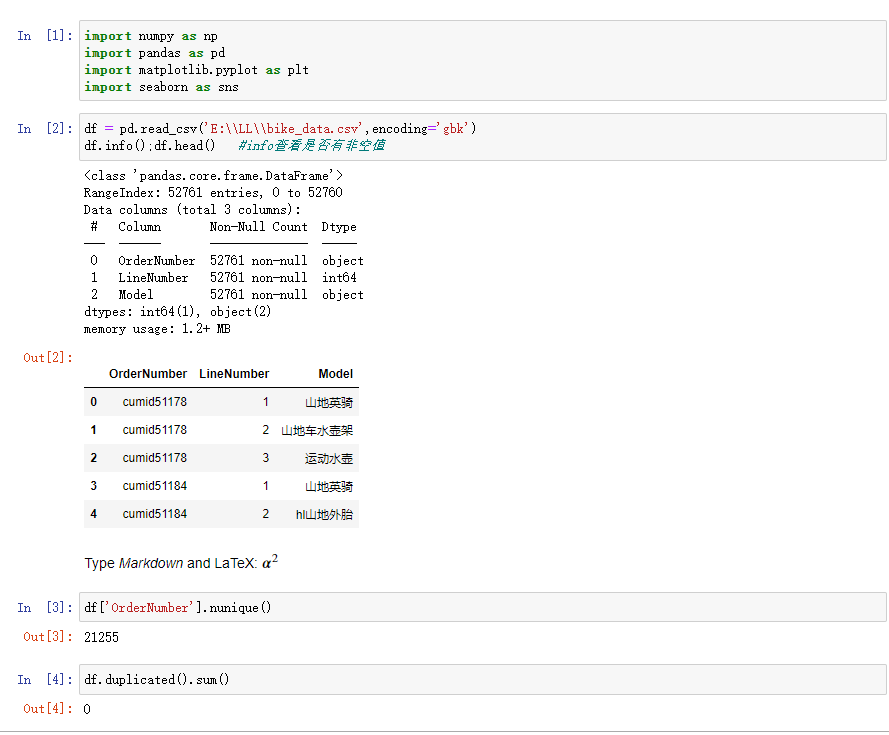Click the Out[2] output prompt
Viewport: 889px width, 735px height.
pos(48,358)
